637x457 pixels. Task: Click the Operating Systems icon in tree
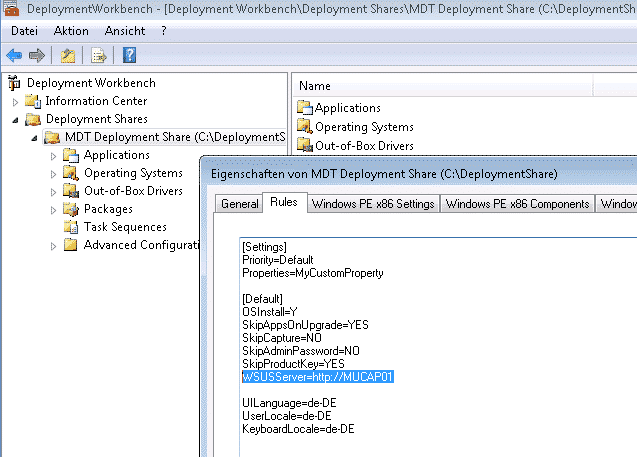point(71,173)
